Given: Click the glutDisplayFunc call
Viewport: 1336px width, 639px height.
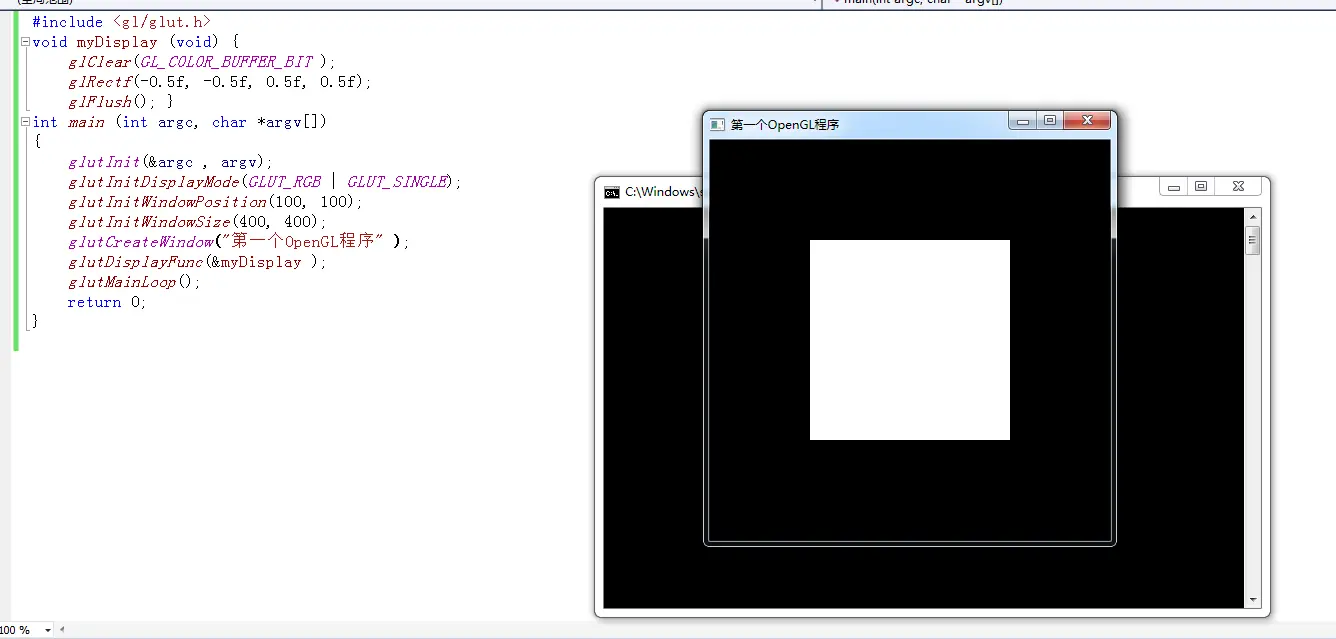Looking at the screenshot, I should pos(136,262).
